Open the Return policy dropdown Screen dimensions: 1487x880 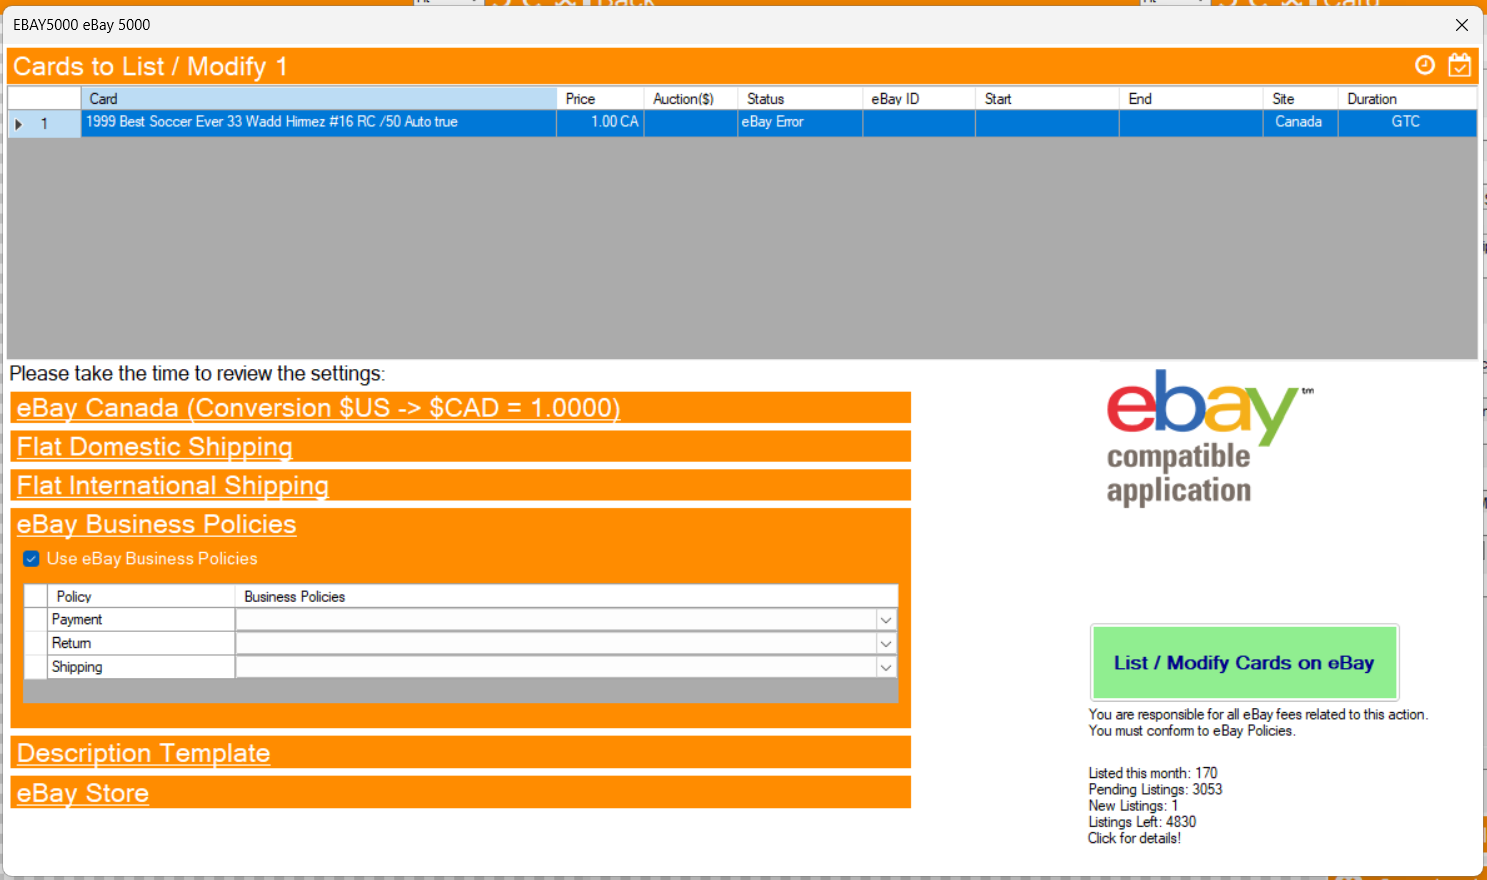point(886,644)
